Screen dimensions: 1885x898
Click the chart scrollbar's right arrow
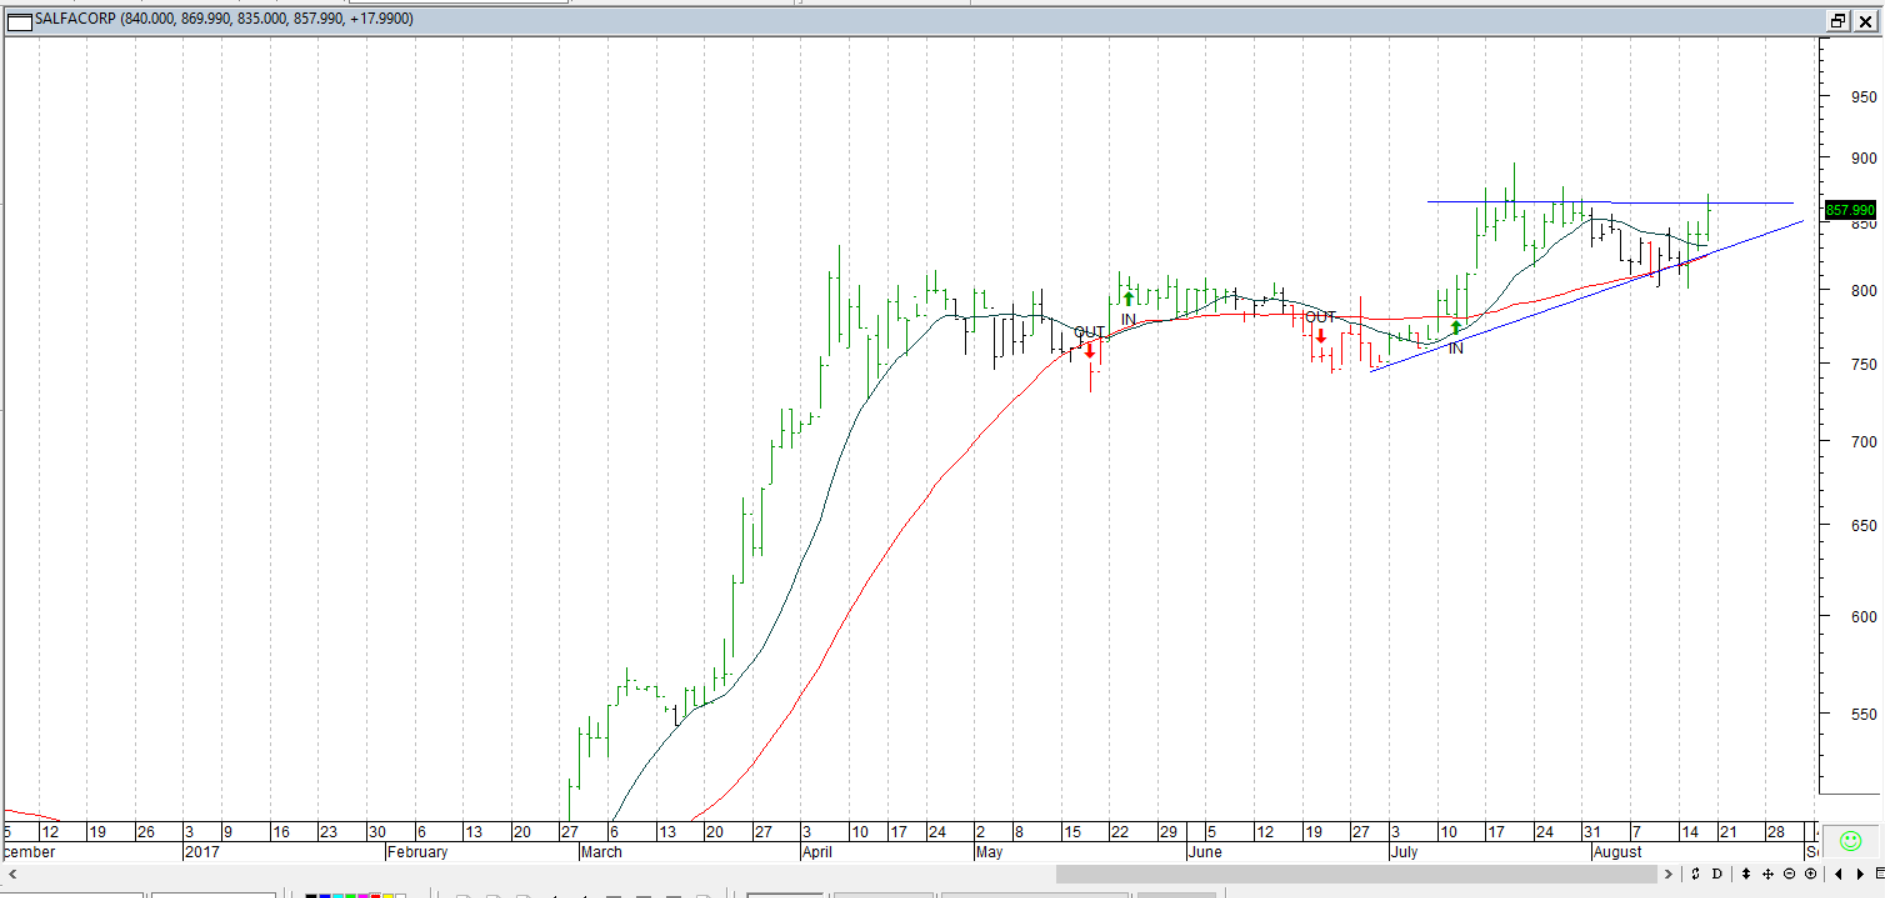point(1668,874)
